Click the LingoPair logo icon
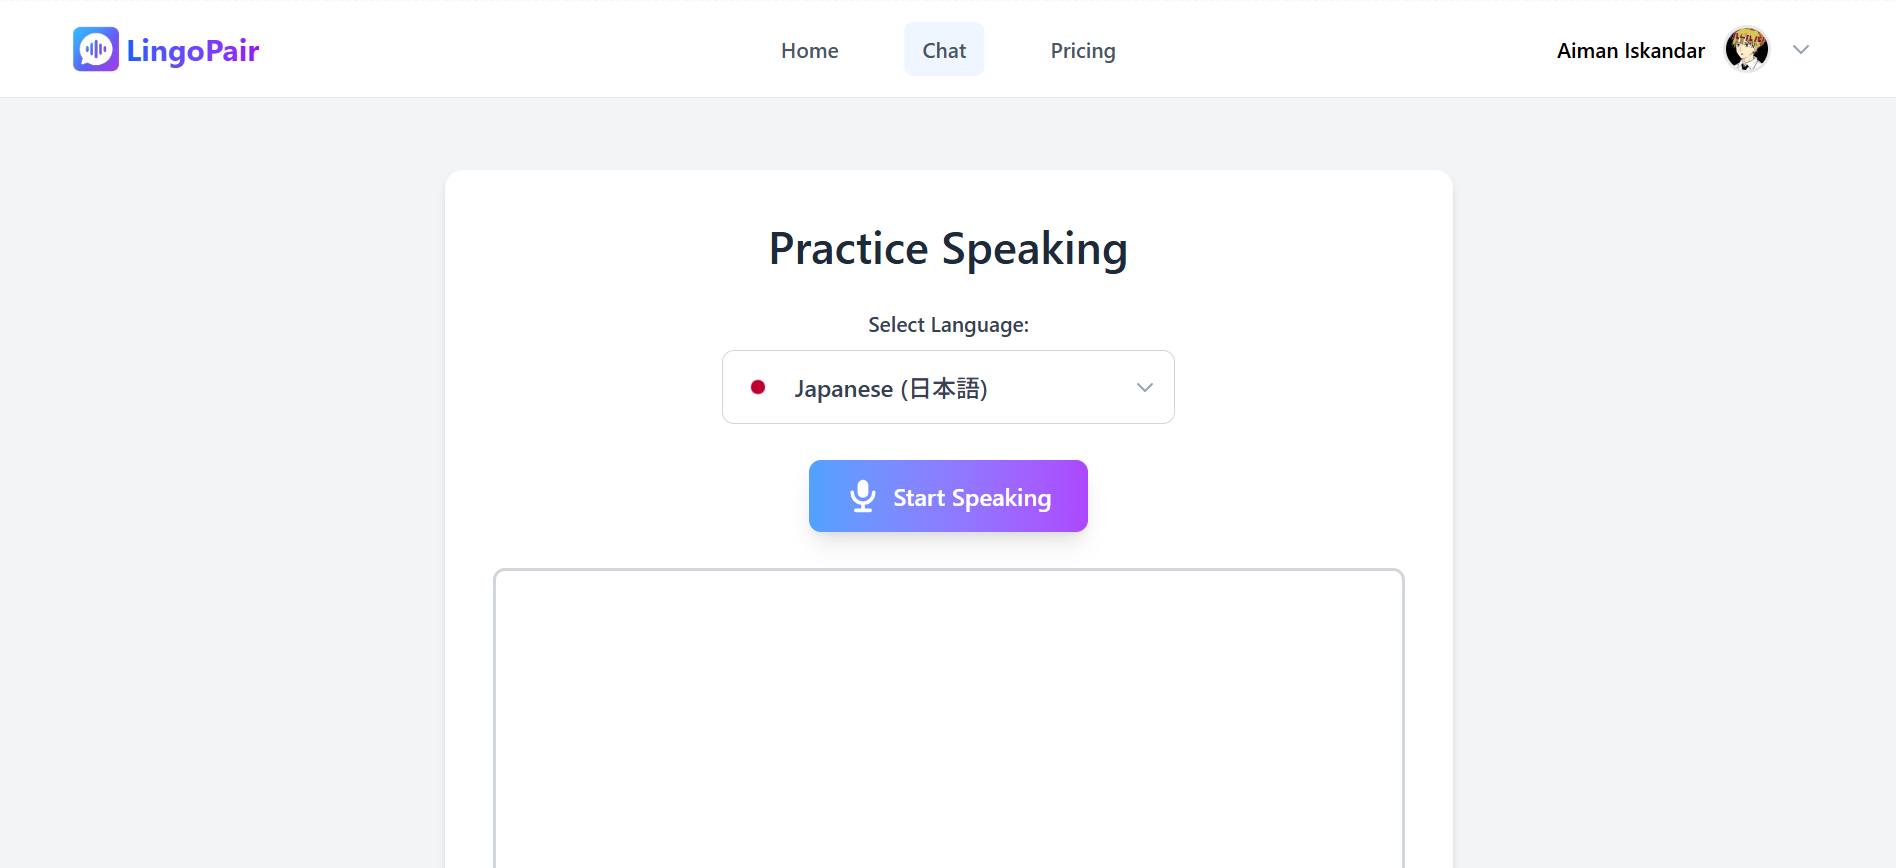The image size is (1896, 868). (96, 49)
